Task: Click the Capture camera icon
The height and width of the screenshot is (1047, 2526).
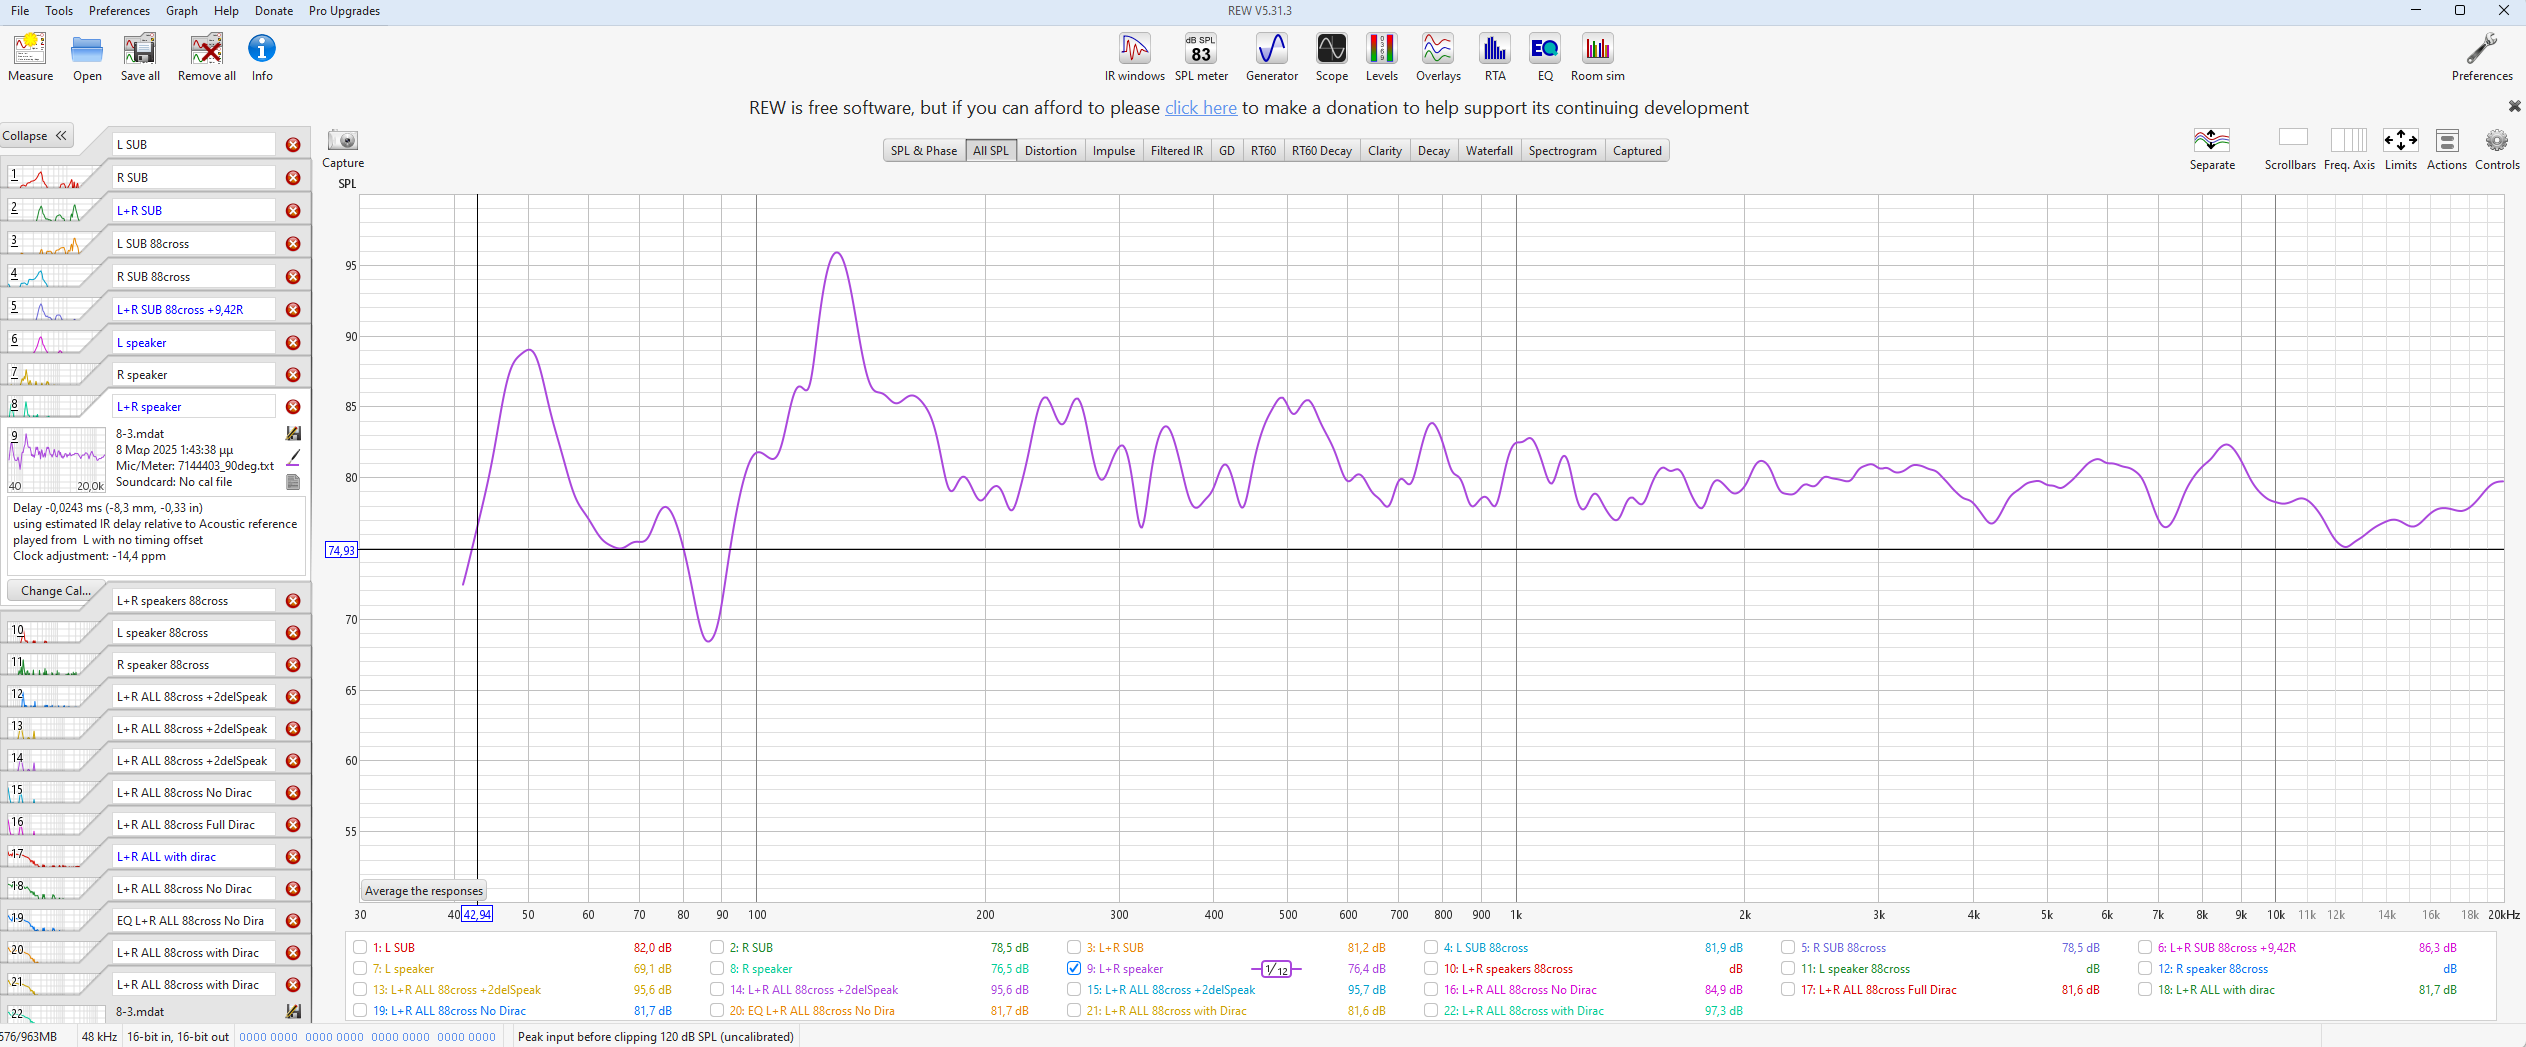Action: tap(342, 141)
